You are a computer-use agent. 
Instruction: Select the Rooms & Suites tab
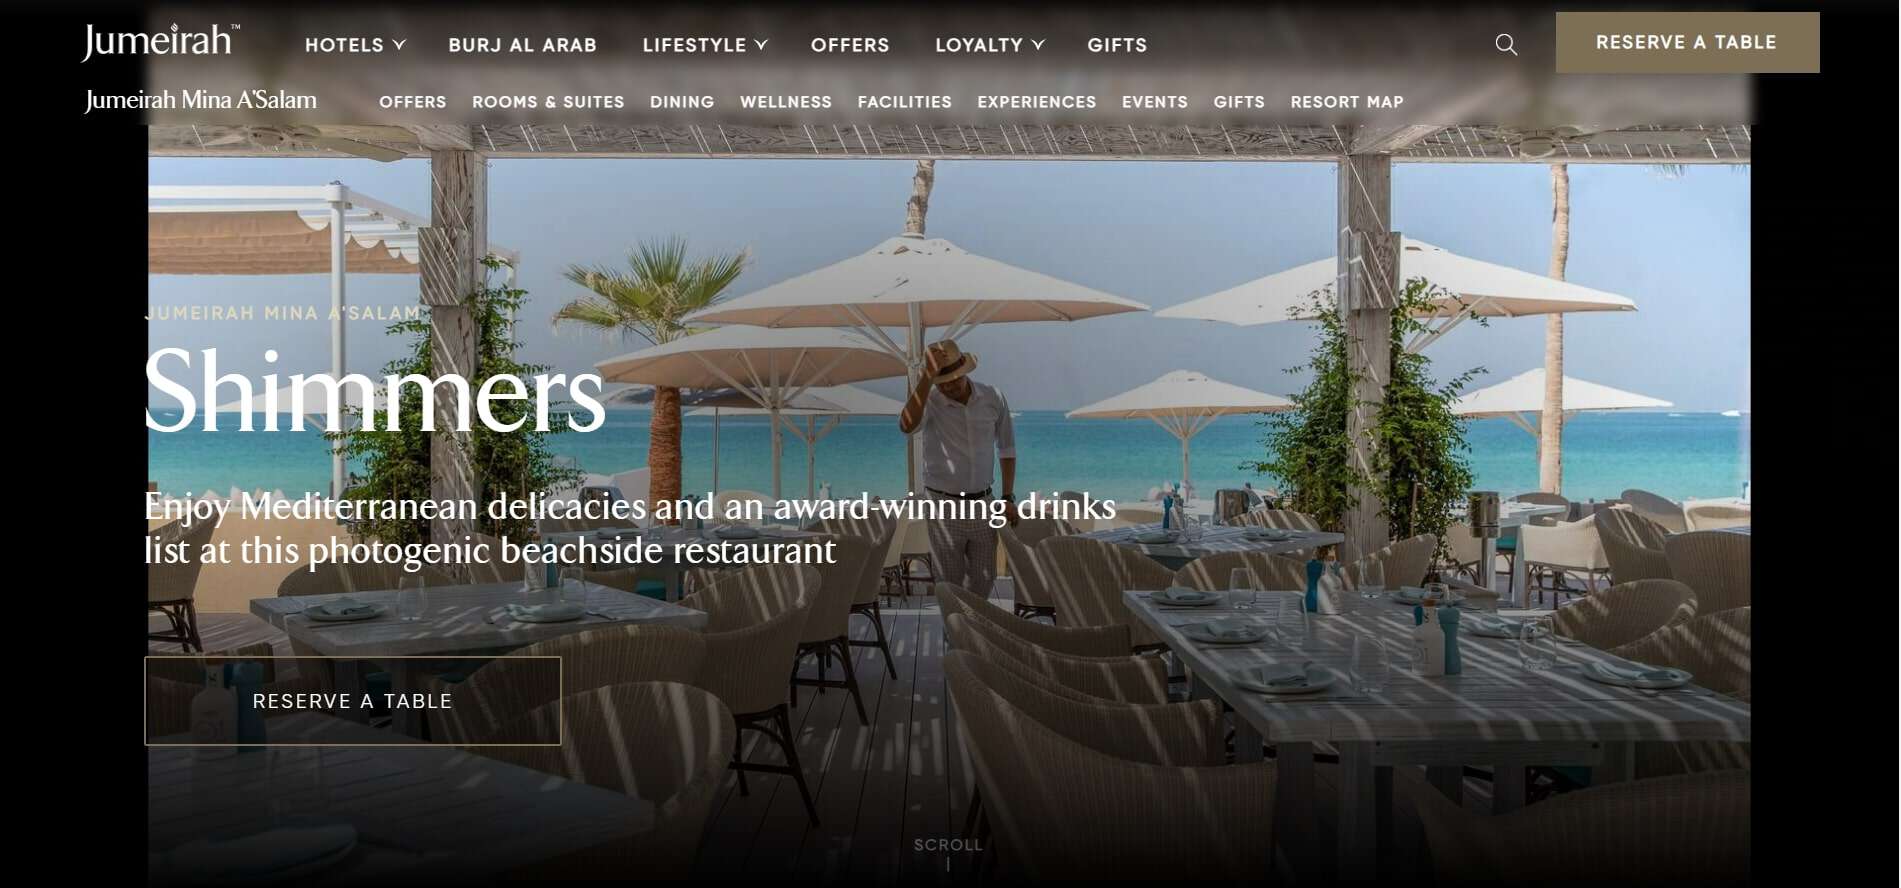(548, 102)
